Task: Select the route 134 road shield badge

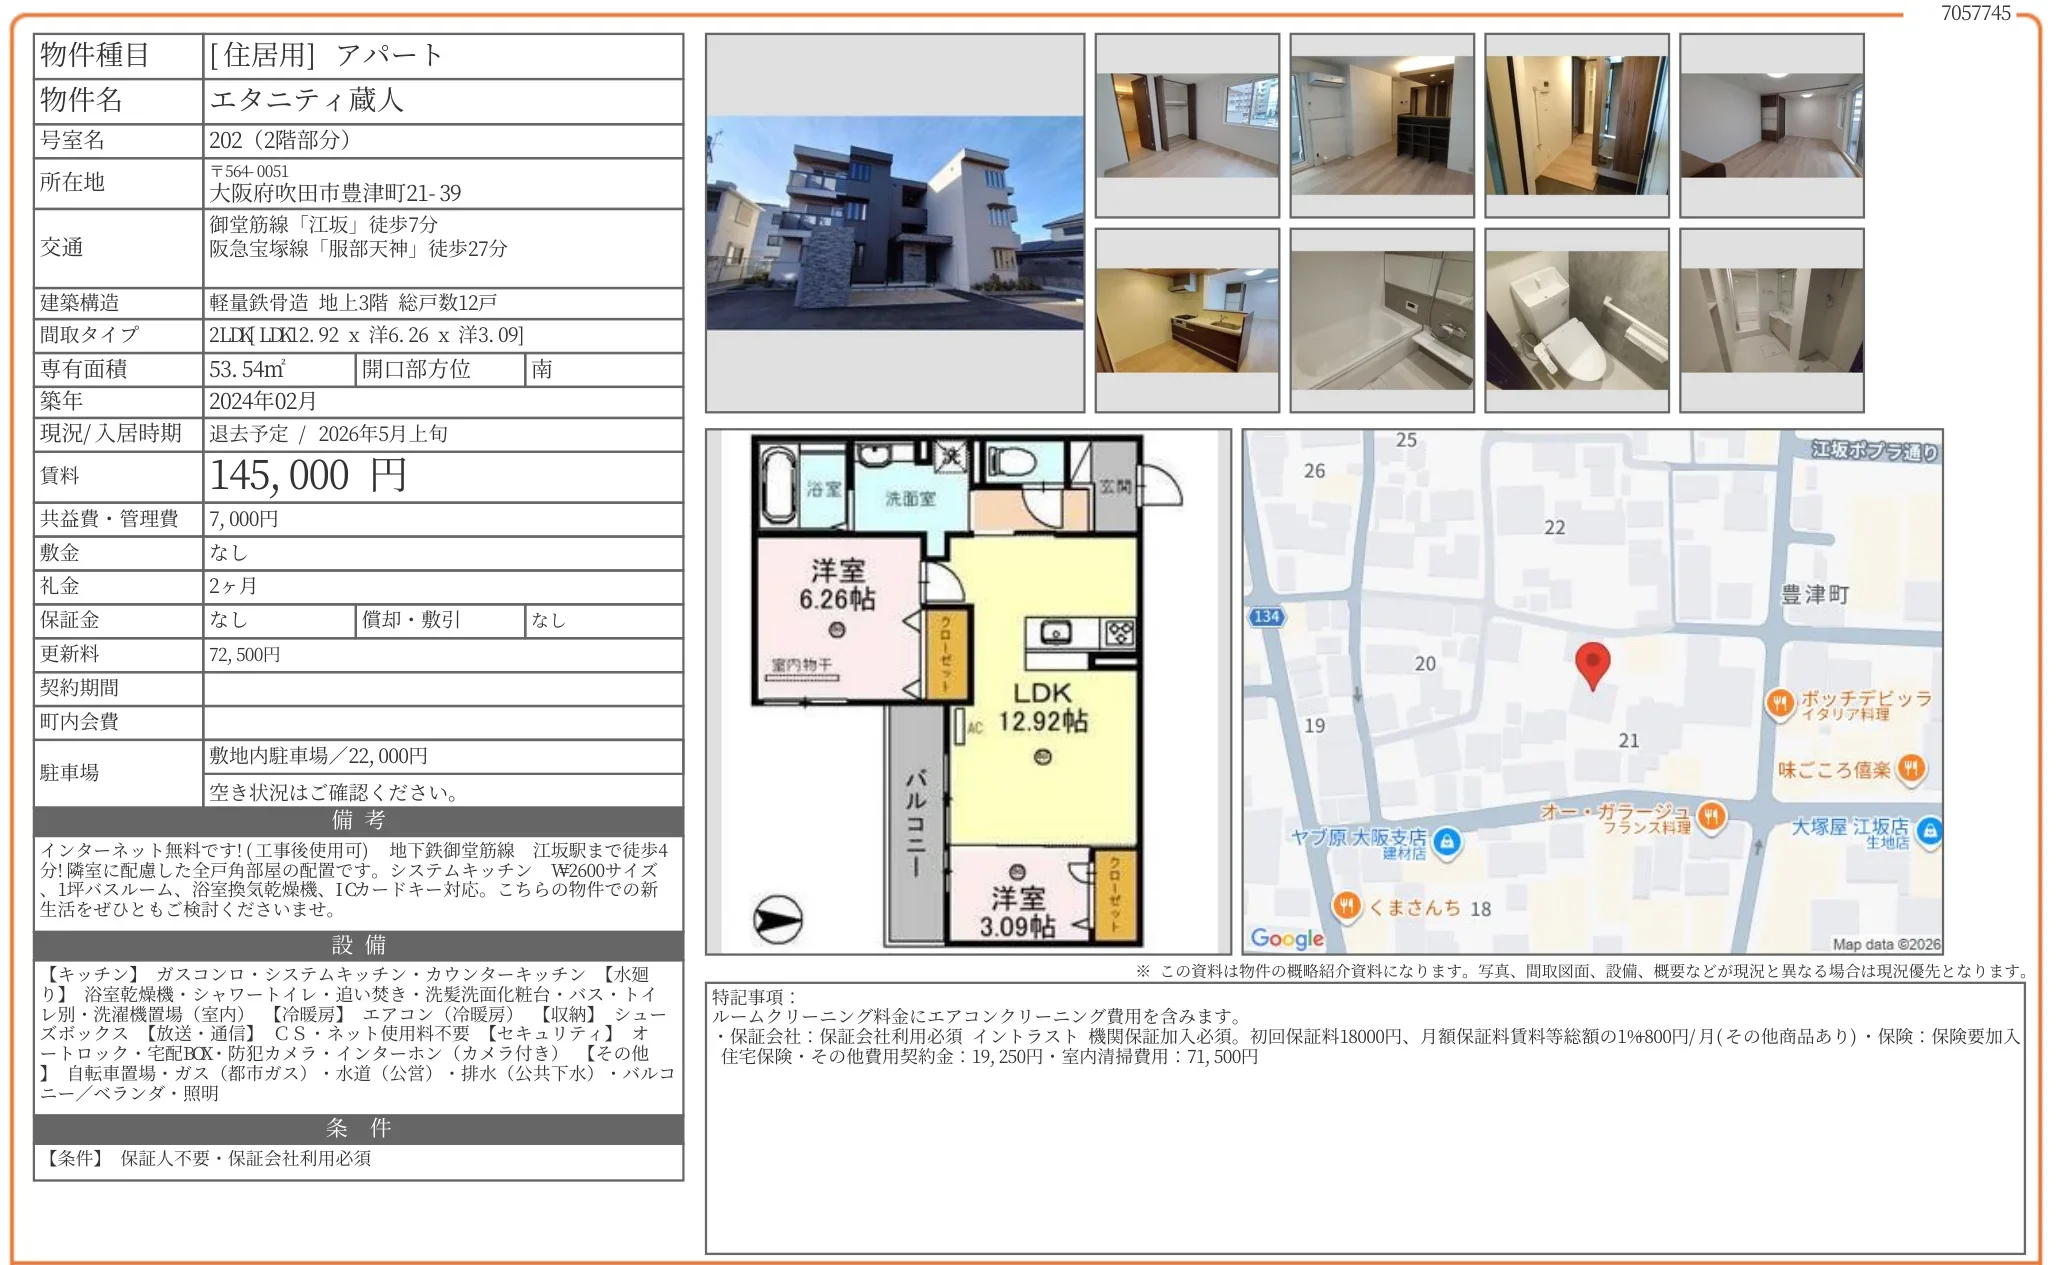Action: (x=1268, y=616)
